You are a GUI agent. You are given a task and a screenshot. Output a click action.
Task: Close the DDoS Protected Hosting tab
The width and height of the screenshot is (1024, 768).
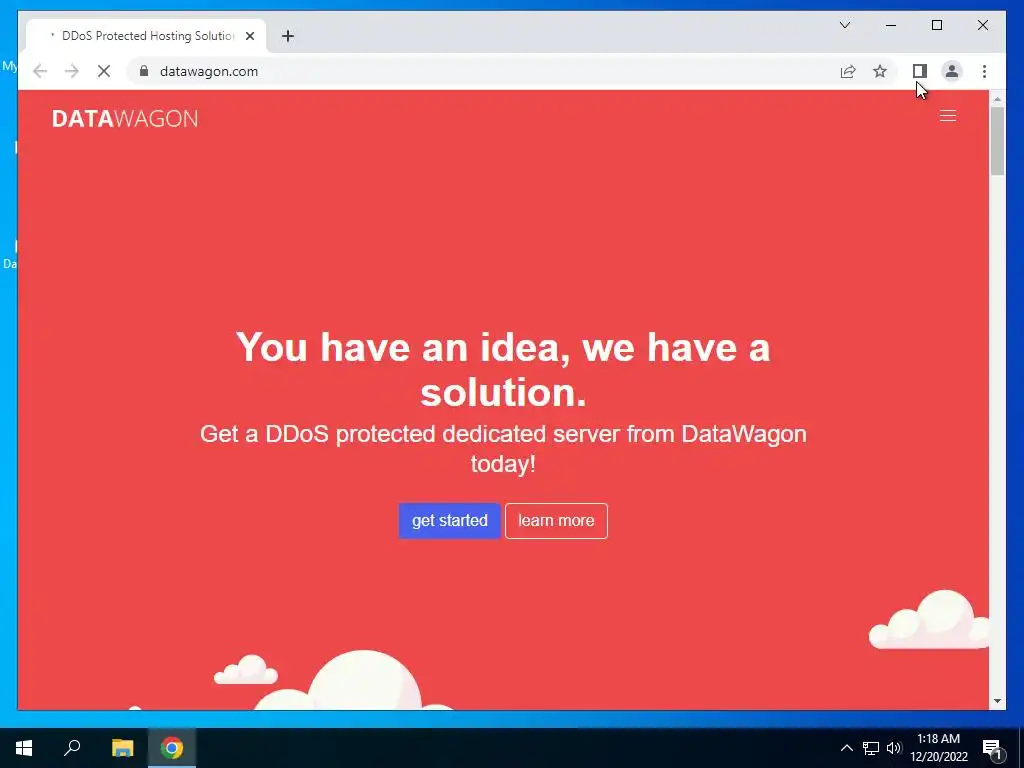point(249,36)
